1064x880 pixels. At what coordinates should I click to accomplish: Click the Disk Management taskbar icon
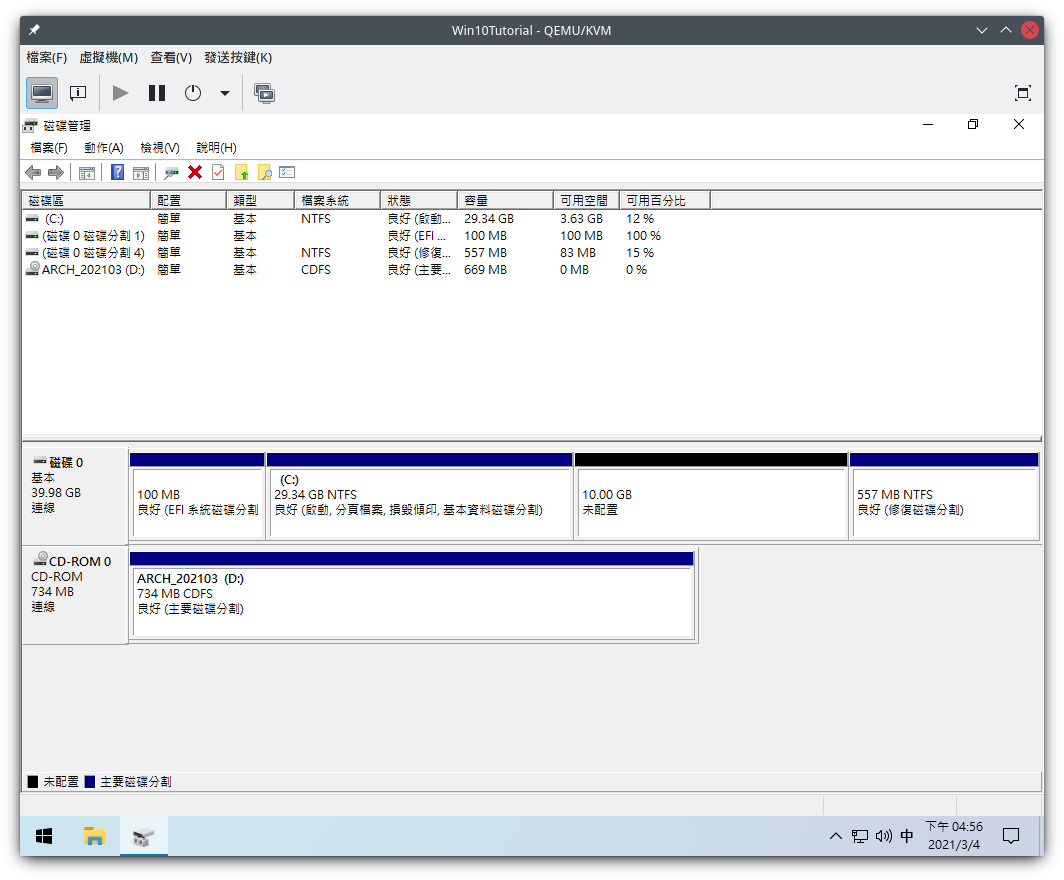(144, 836)
